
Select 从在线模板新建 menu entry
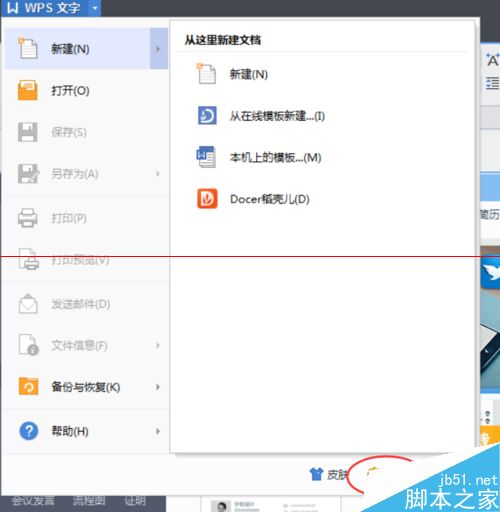(277, 116)
